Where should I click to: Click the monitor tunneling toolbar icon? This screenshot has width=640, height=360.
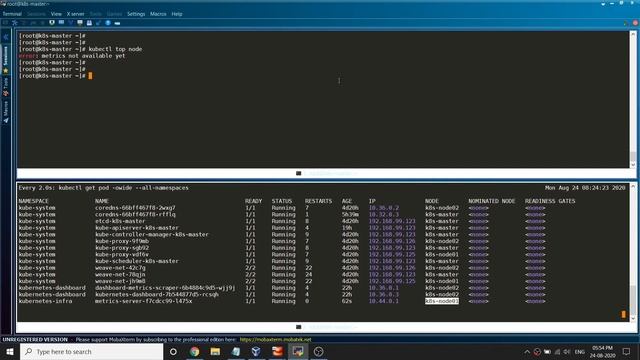(80, 23)
